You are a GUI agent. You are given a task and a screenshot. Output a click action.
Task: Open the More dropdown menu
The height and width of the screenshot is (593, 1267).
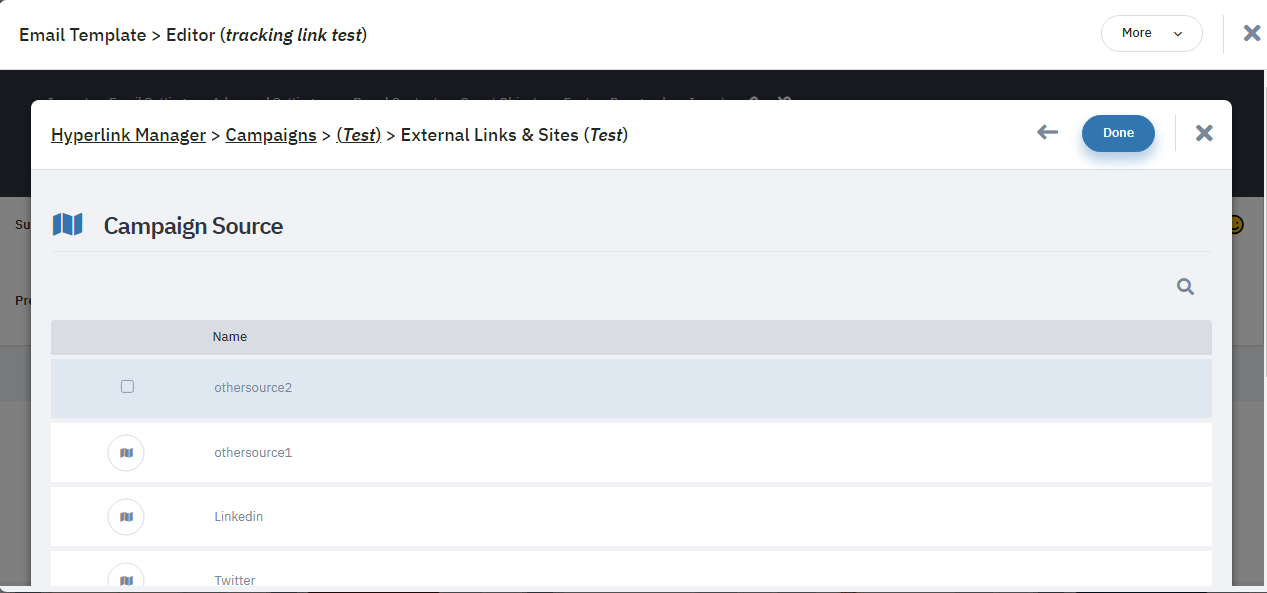click(1151, 33)
